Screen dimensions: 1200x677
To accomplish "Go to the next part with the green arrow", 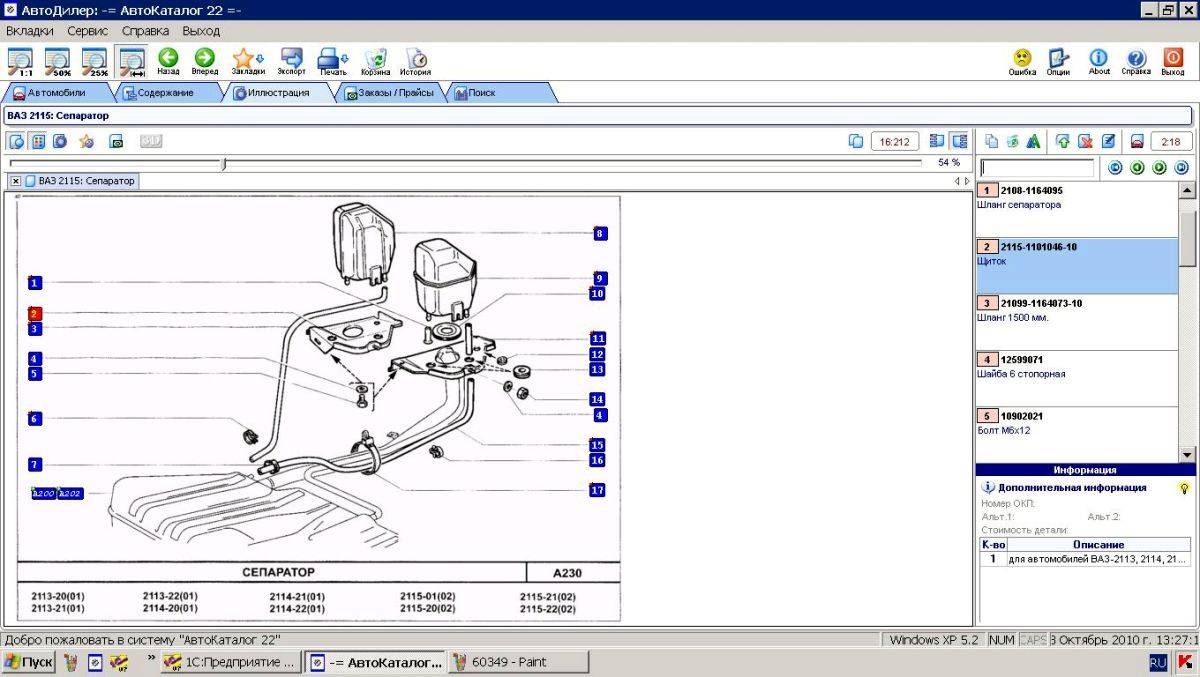I will coord(1159,168).
